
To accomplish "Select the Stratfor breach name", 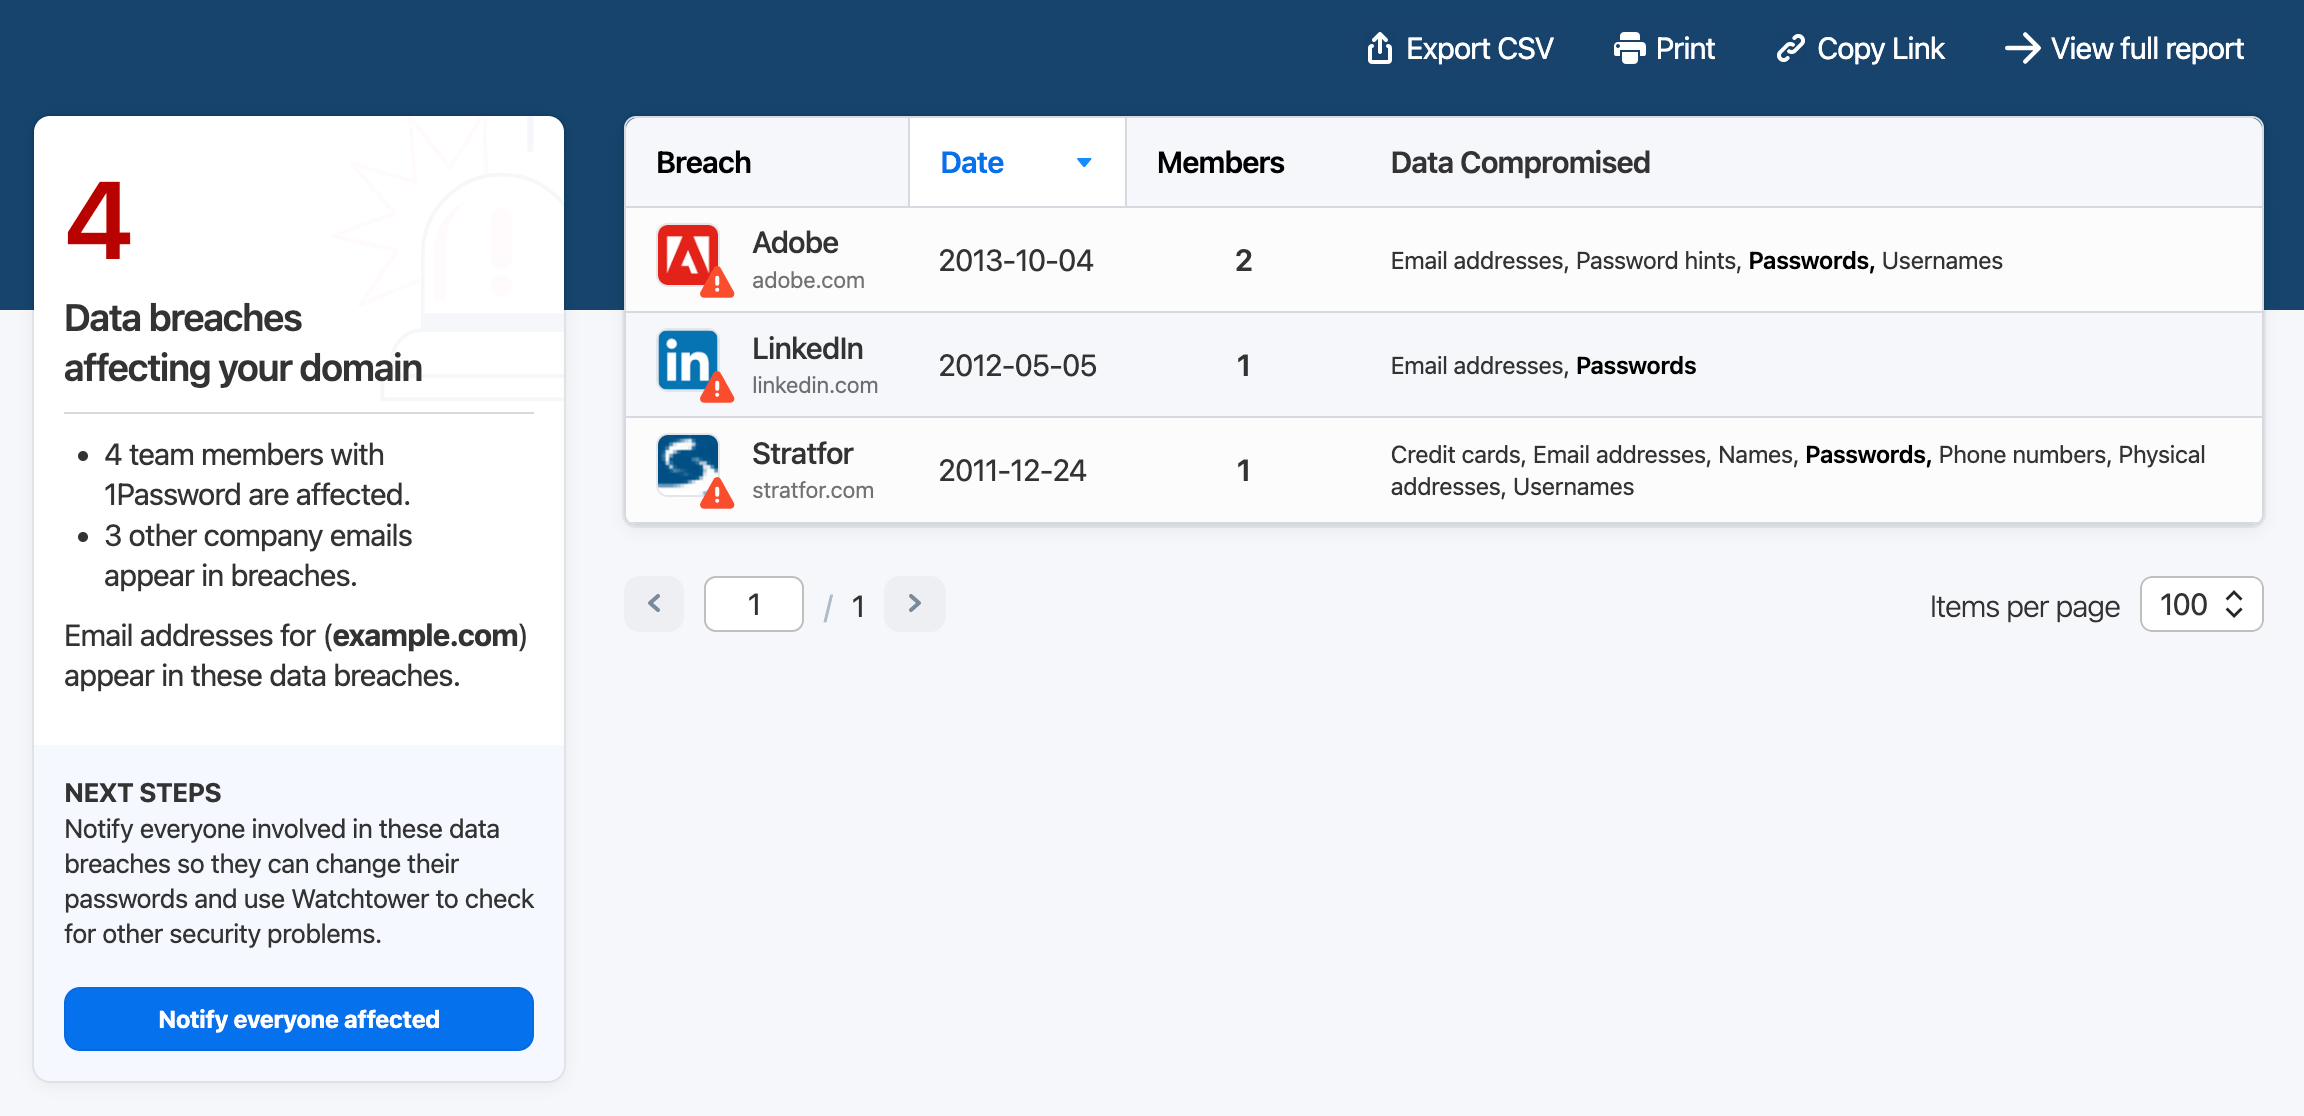I will coord(802,453).
